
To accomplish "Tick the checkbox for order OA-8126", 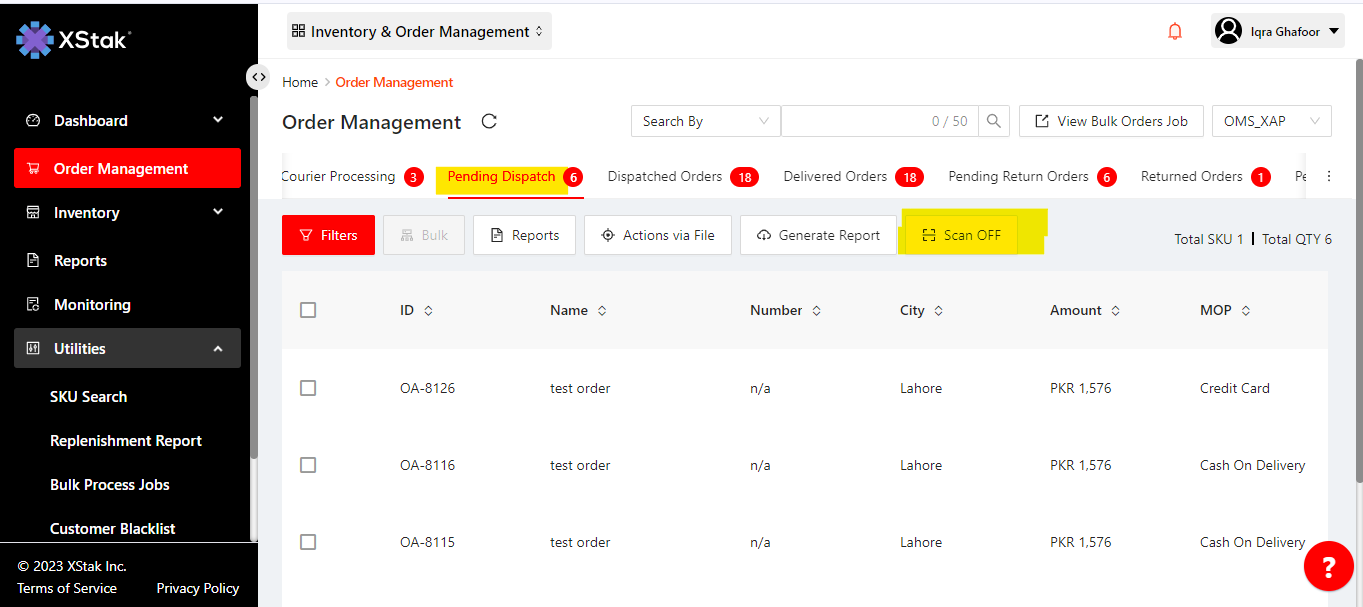I will tap(308, 388).
